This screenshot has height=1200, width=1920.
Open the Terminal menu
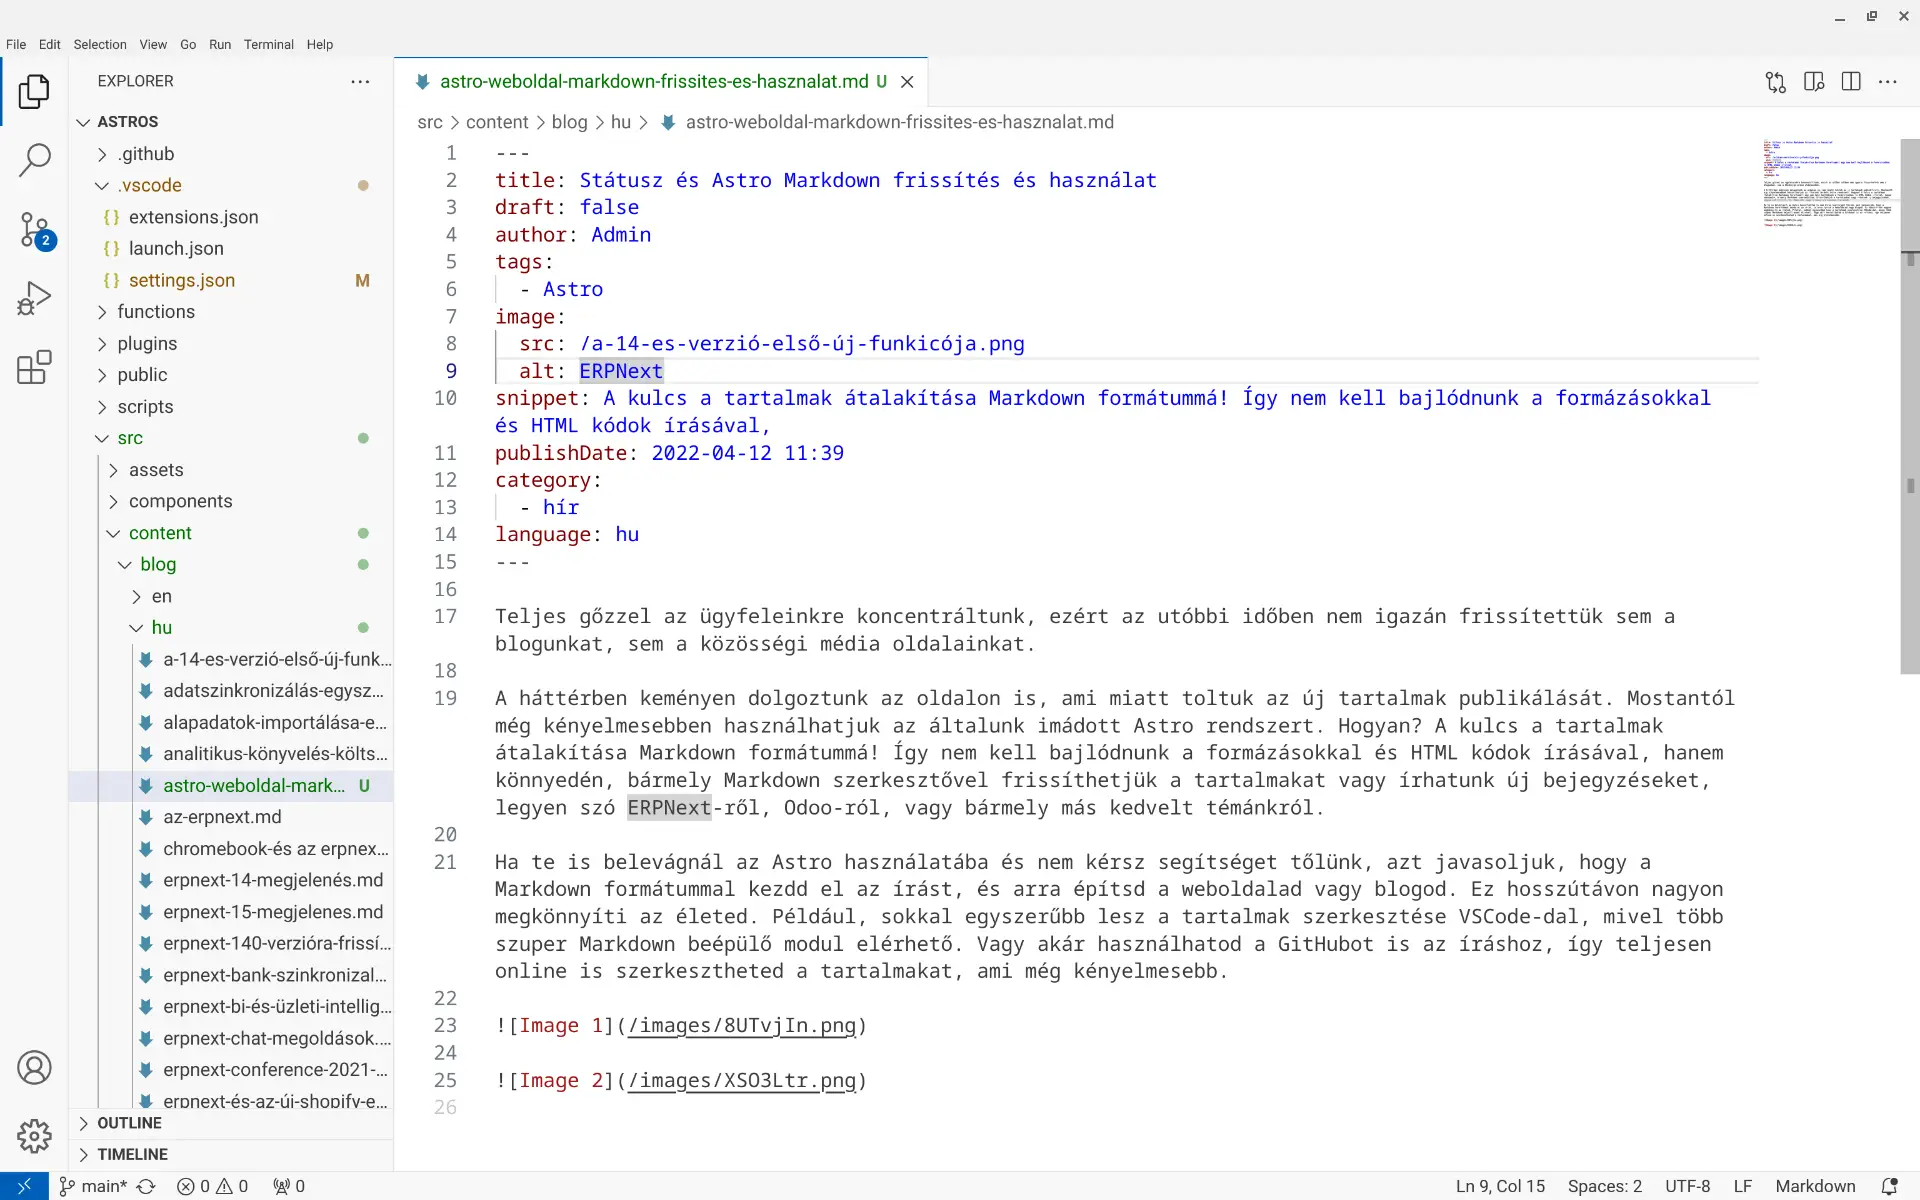(x=268, y=44)
